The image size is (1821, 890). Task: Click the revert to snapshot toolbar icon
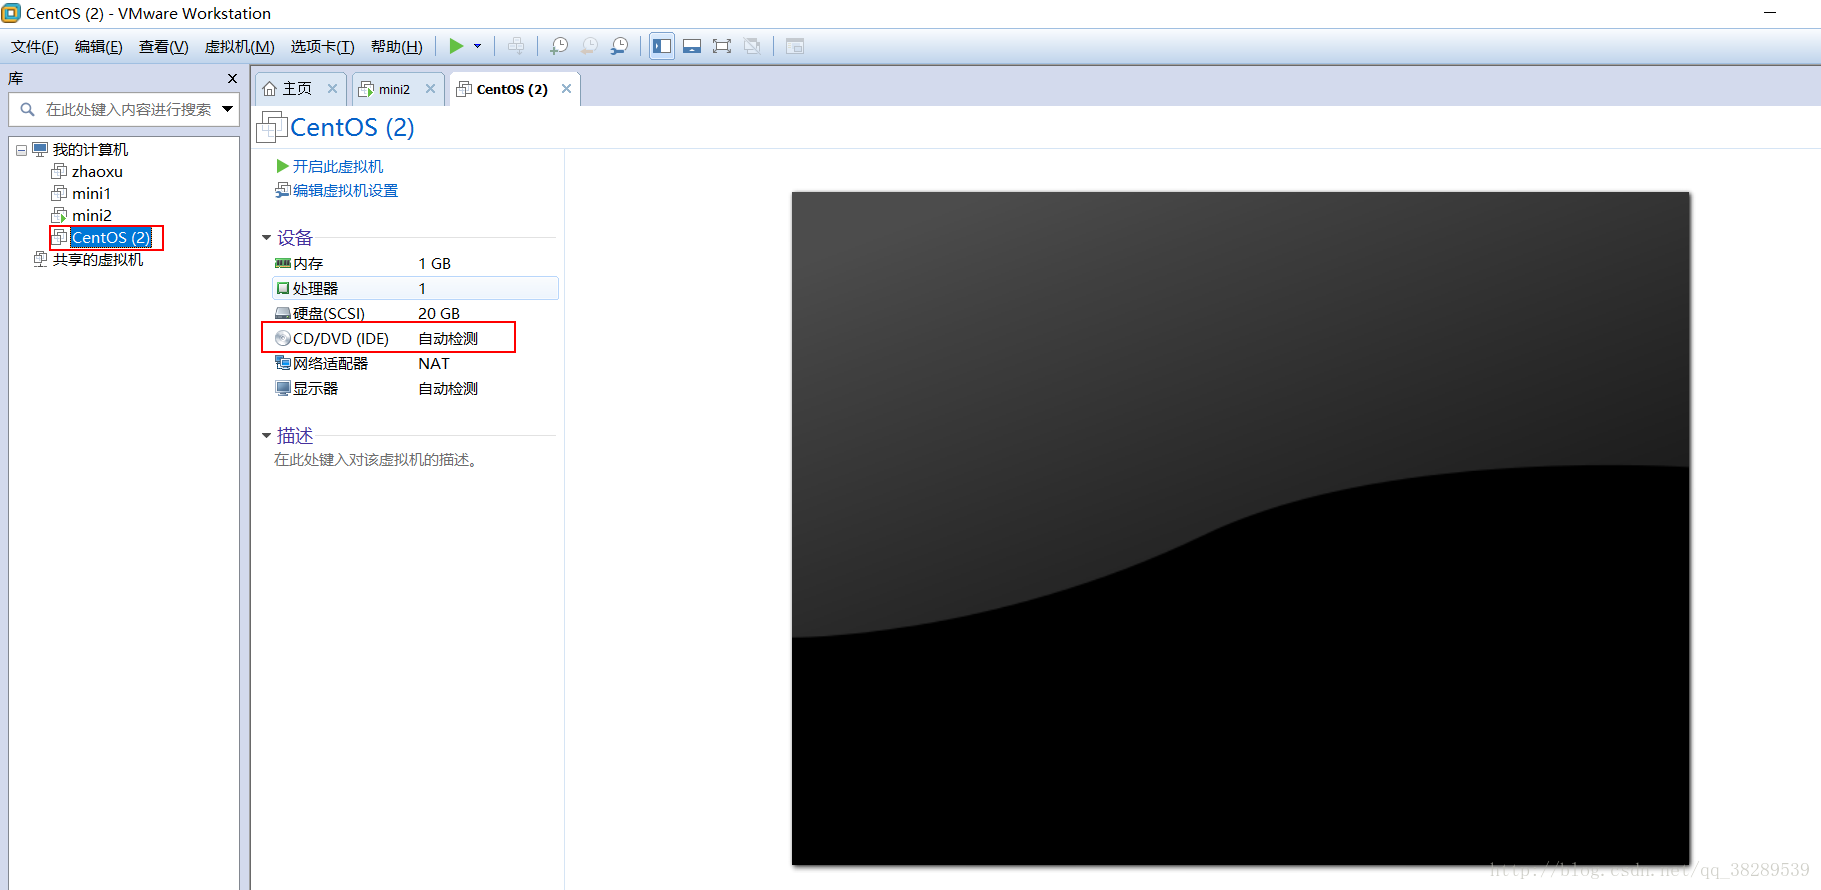click(x=590, y=46)
